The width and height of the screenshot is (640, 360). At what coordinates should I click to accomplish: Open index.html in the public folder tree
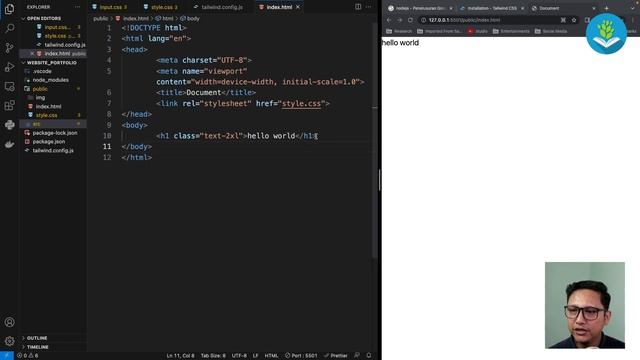pos(48,107)
